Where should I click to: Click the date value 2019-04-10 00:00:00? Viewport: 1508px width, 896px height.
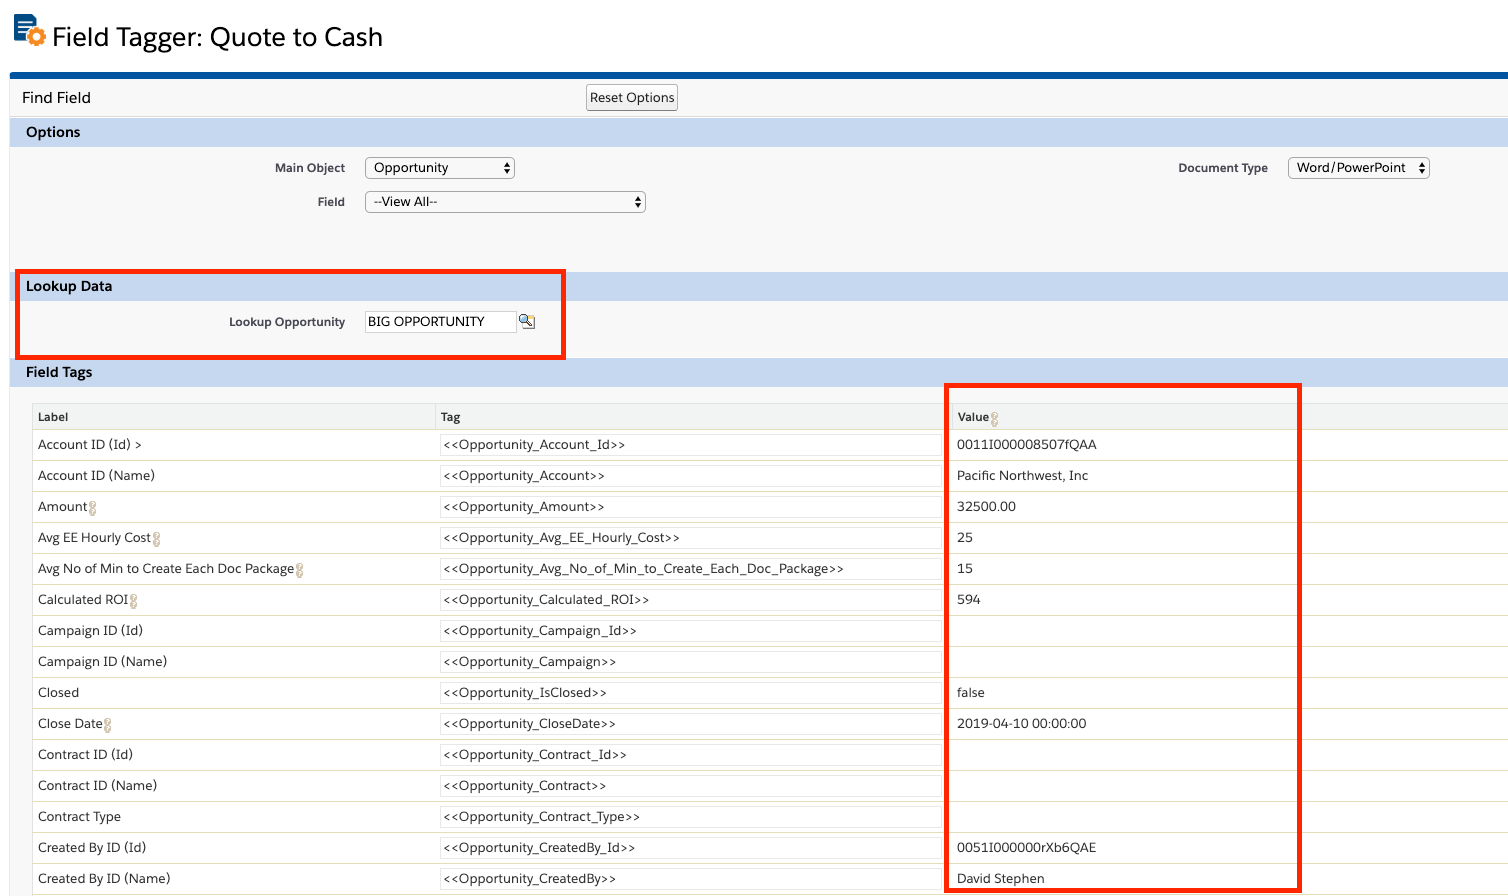click(1021, 724)
